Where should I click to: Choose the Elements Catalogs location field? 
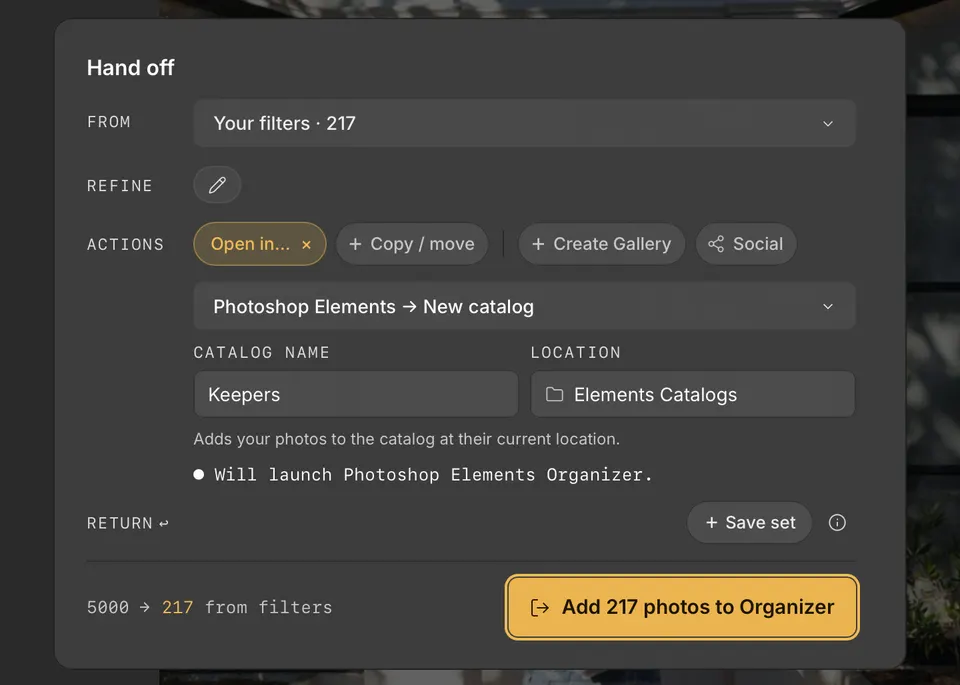(x=692, y=394)
